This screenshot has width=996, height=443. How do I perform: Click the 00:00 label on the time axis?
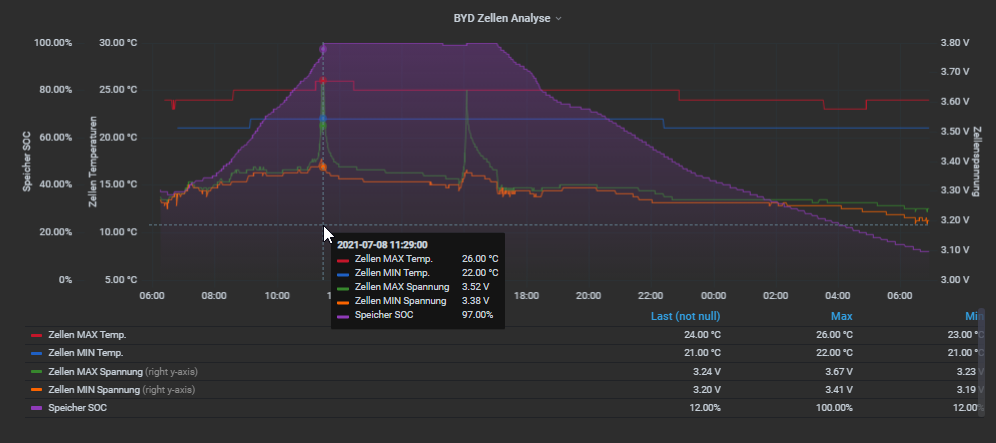point(713,296)
